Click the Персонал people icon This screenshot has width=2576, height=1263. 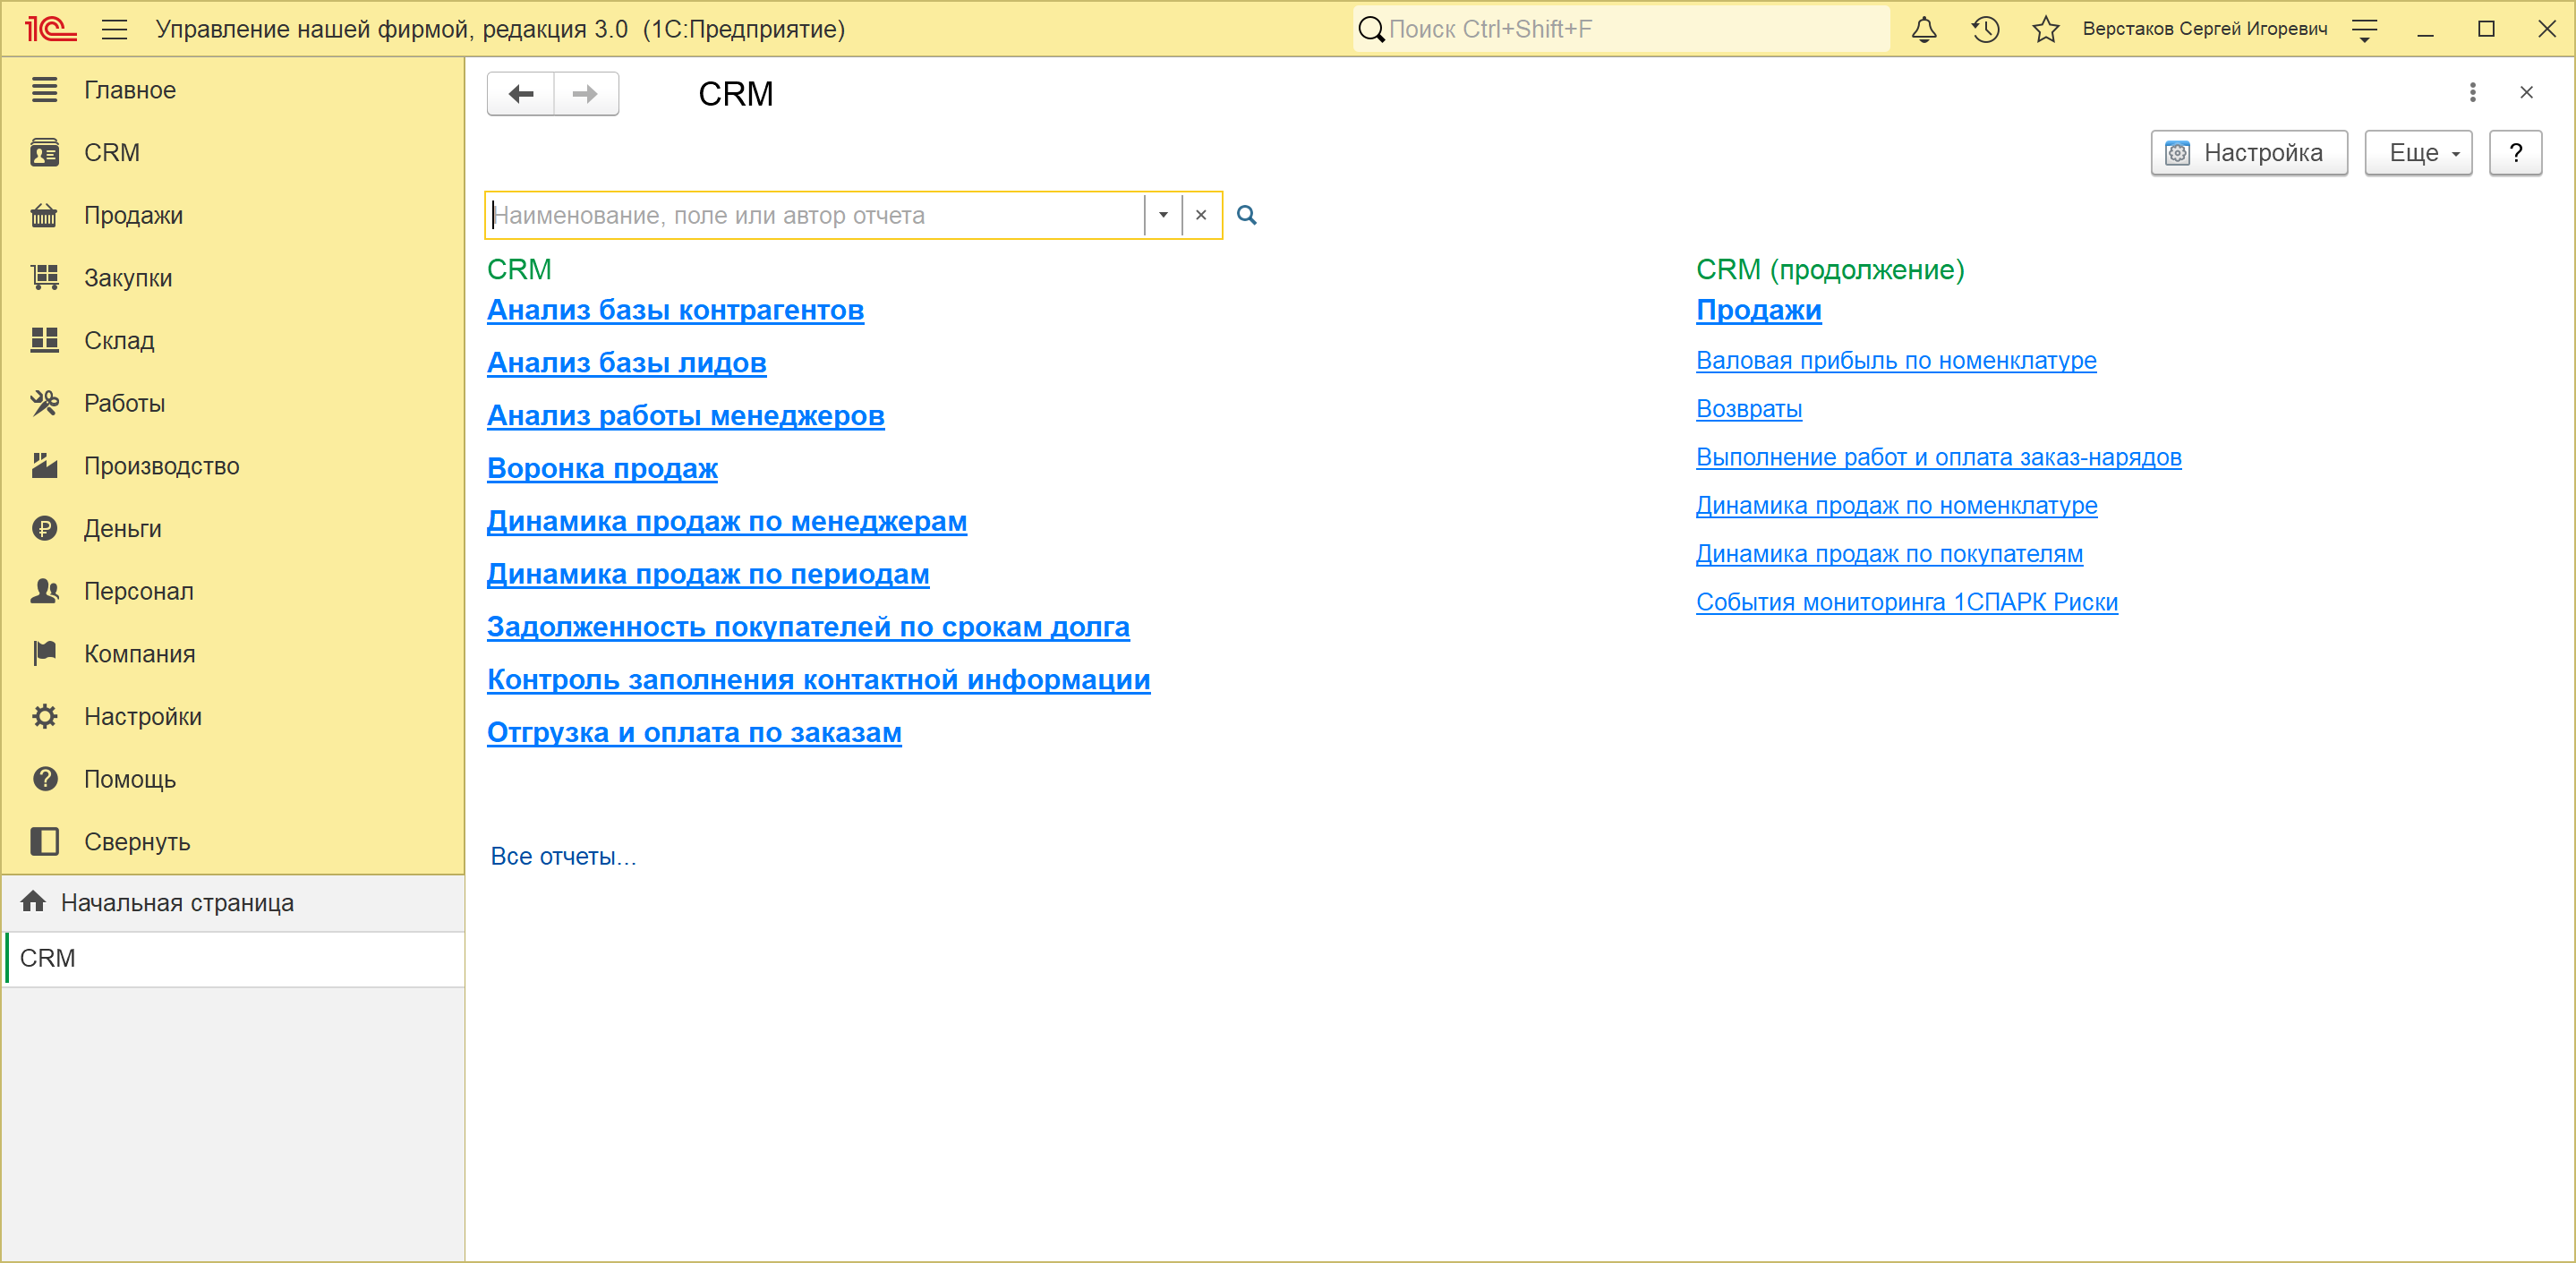[44, 591]
